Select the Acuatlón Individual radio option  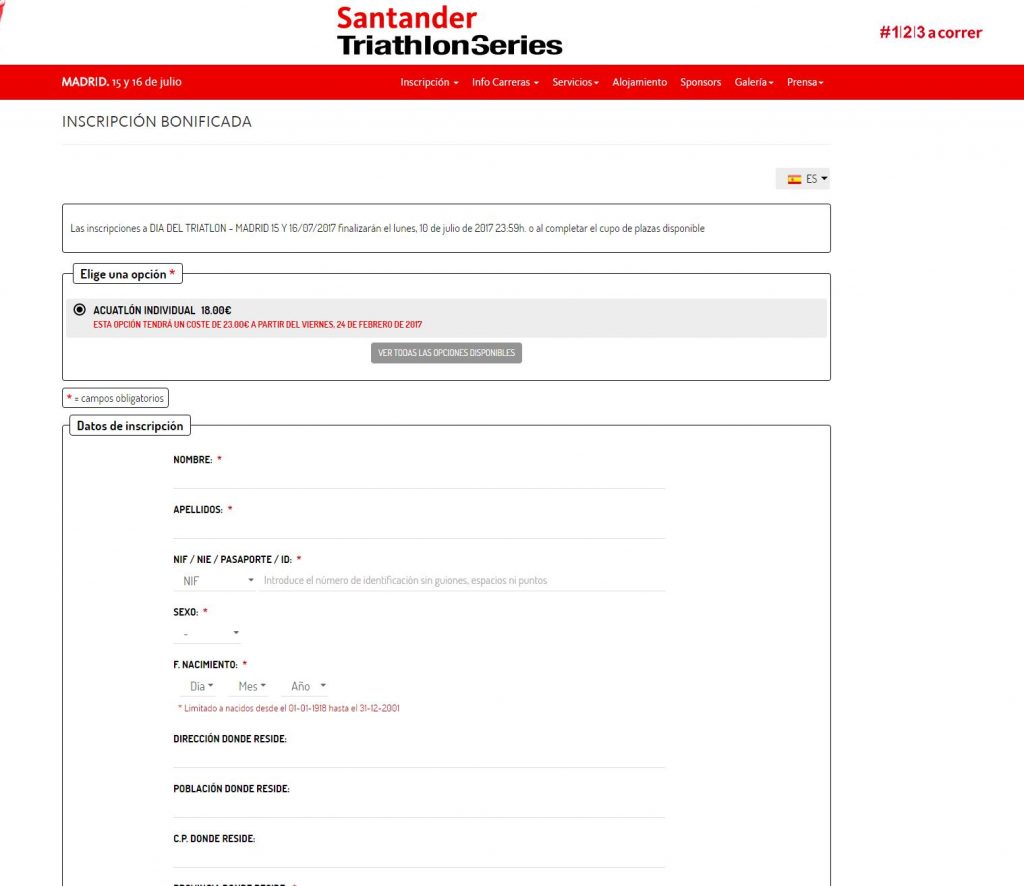[x=80, y=310]
